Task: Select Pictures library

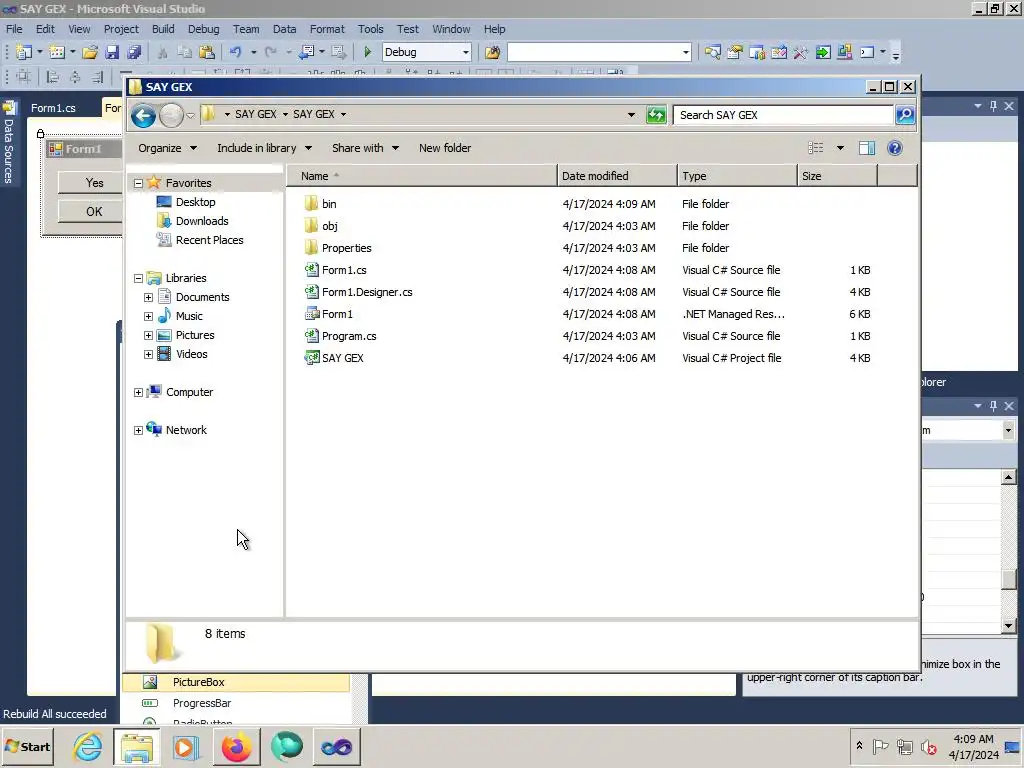Action: point(186,335)
